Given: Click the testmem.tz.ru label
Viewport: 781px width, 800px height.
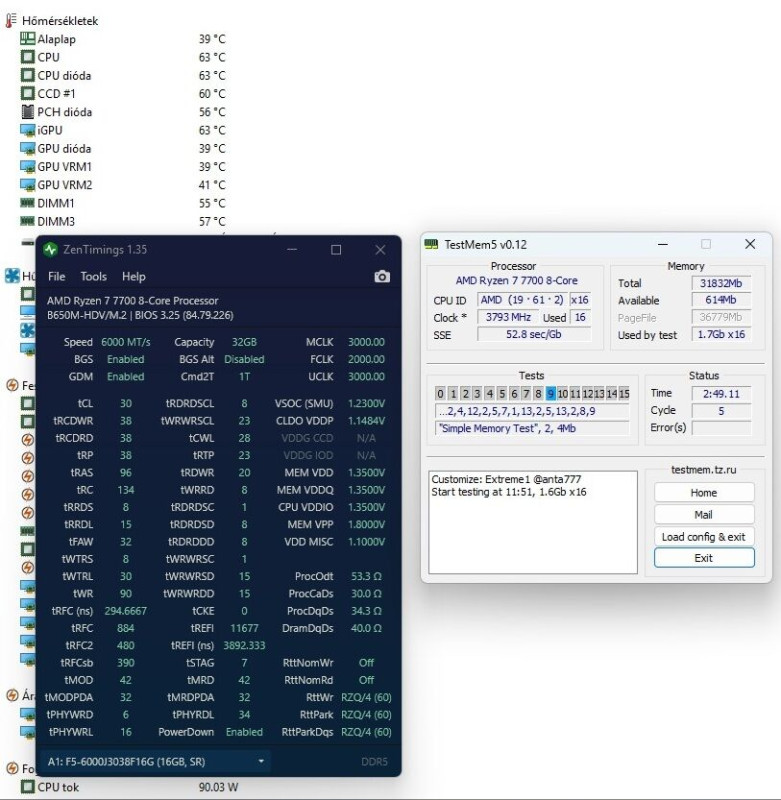Looking at the screenshot, I should (703, 470).
